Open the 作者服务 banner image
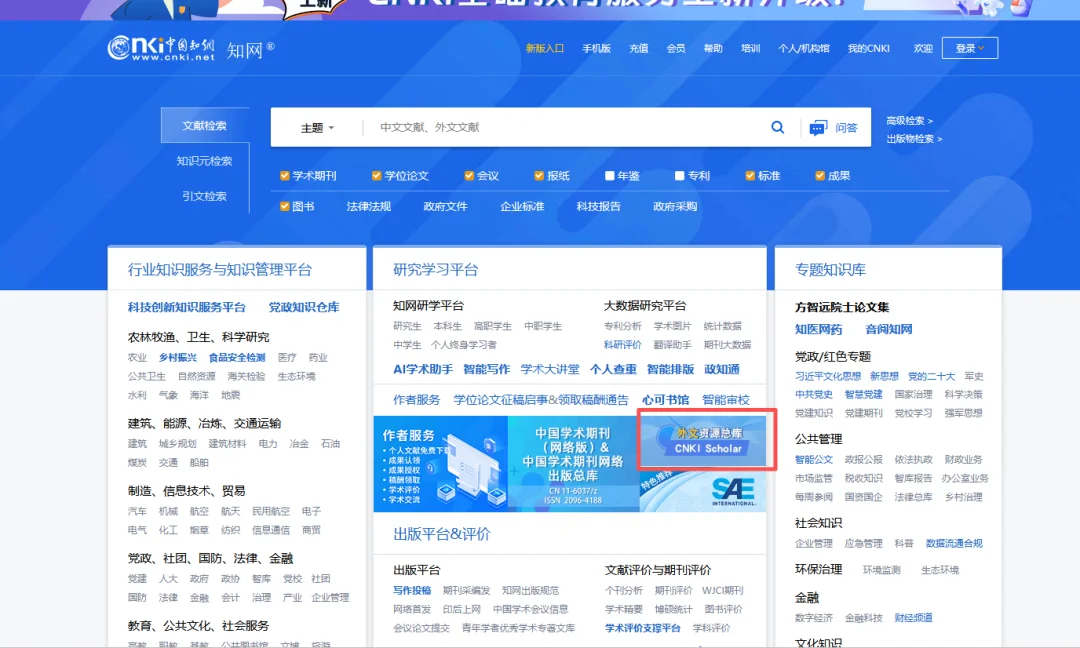 [x=441, y=463]
